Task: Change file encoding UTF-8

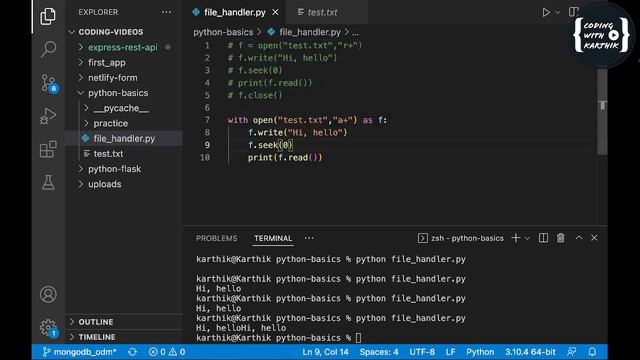Action: (422, 352)
